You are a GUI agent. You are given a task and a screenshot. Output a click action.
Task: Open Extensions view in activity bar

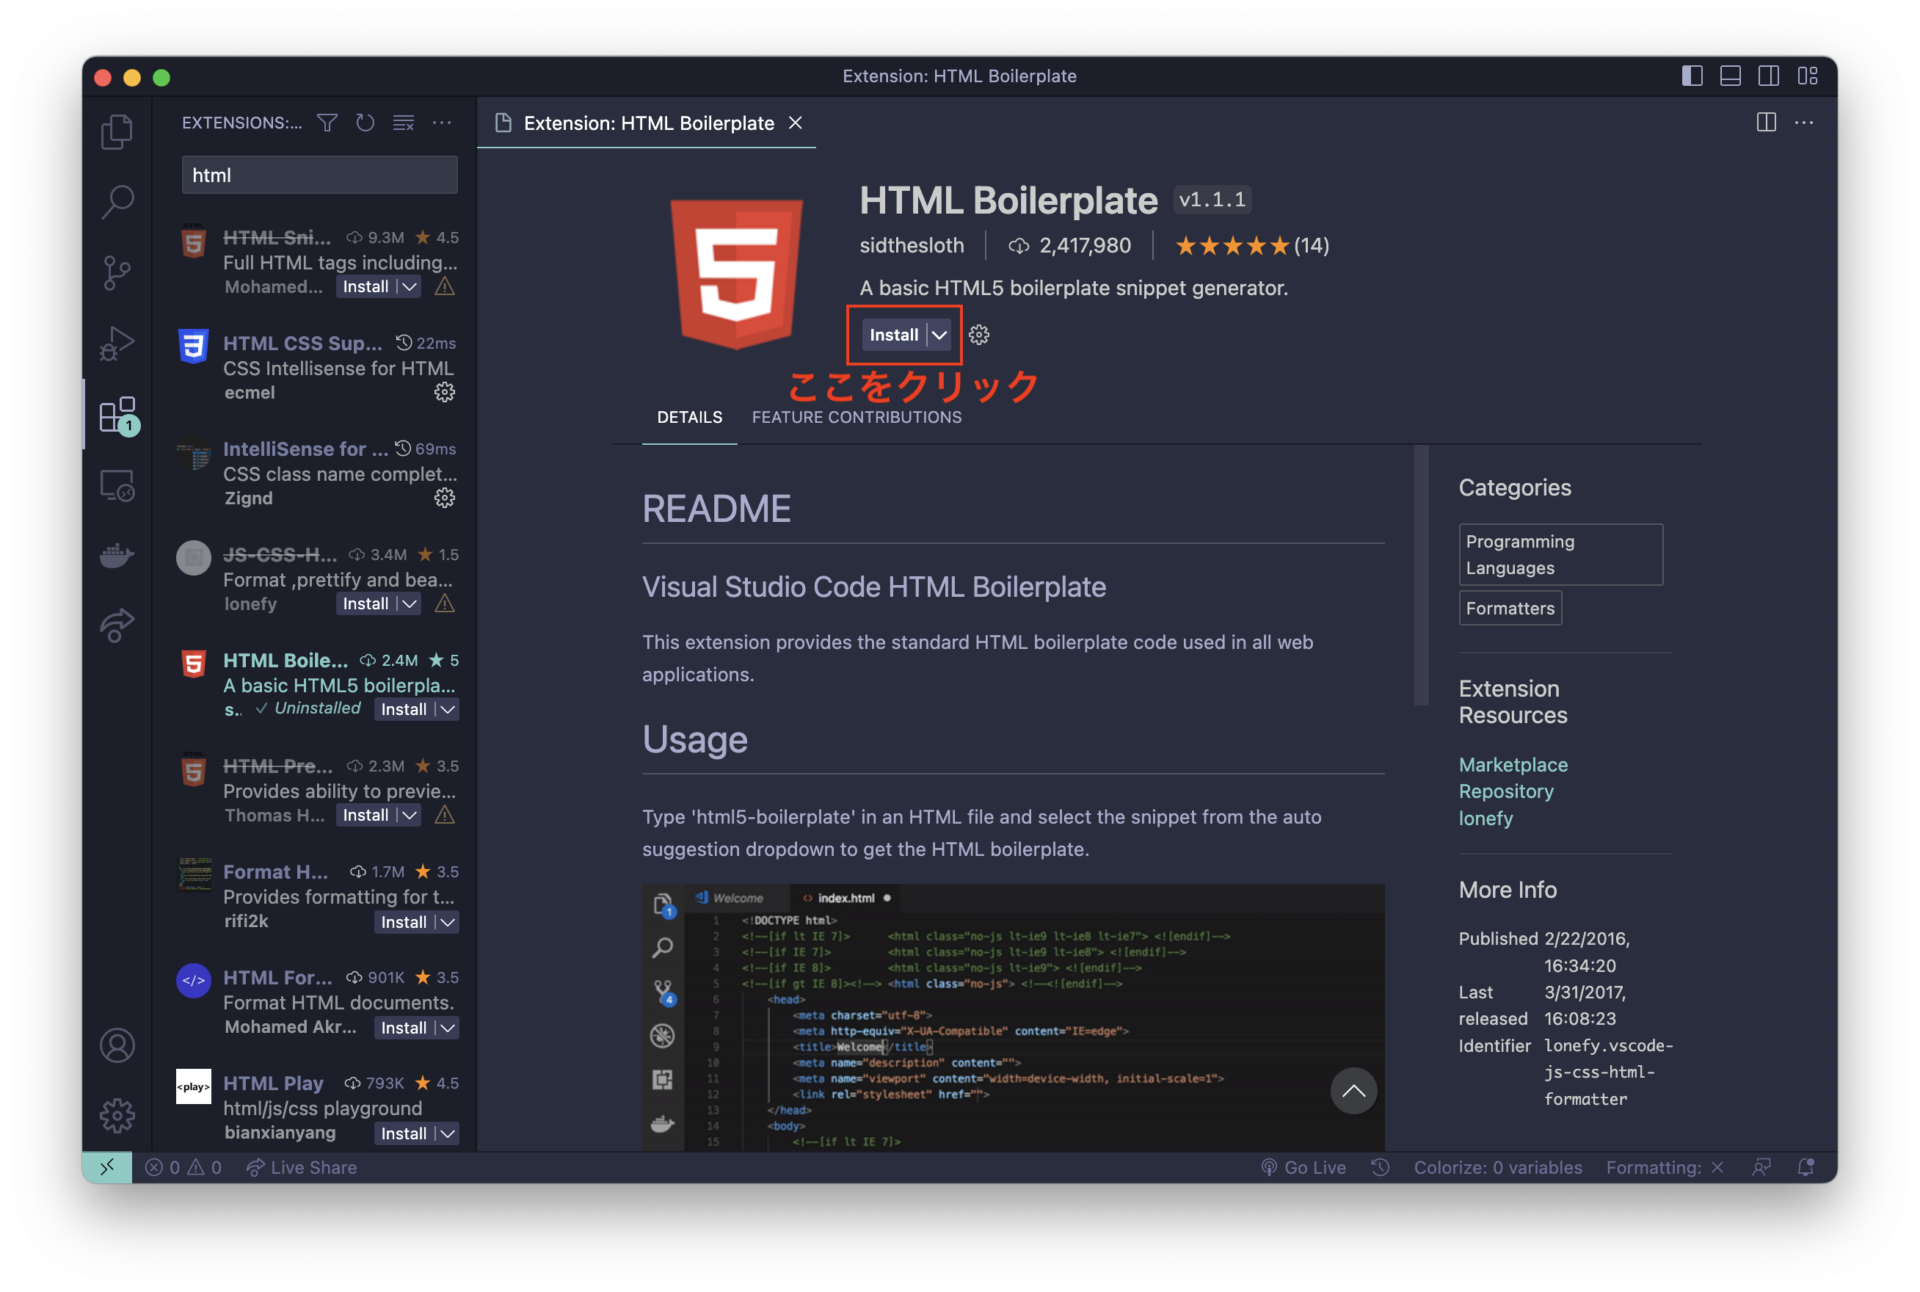coord(117,414)
